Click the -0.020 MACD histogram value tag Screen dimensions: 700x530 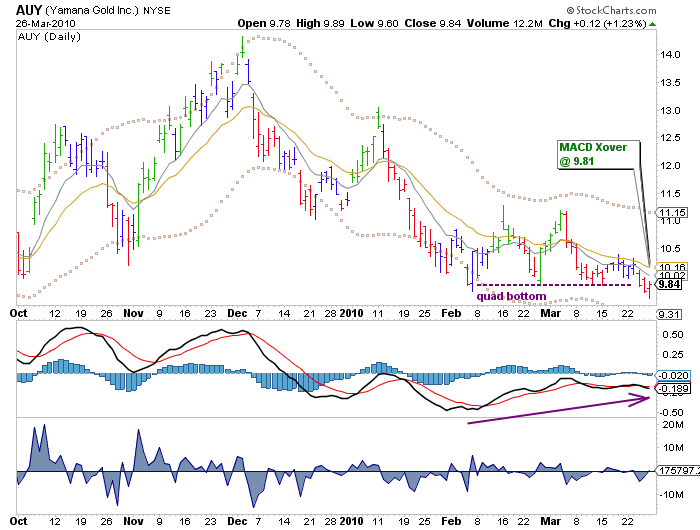tap(674, 376)
